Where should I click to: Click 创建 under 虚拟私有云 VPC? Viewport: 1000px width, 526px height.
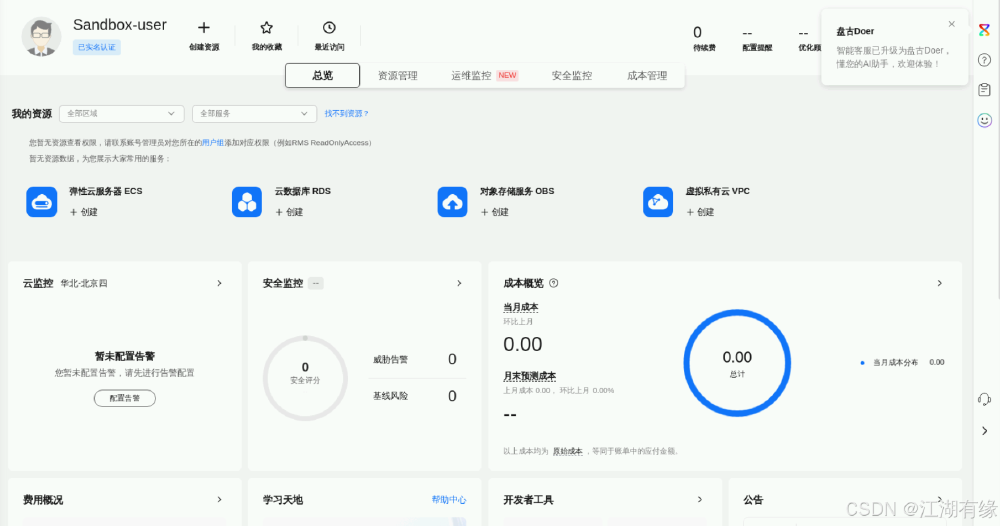700,212
